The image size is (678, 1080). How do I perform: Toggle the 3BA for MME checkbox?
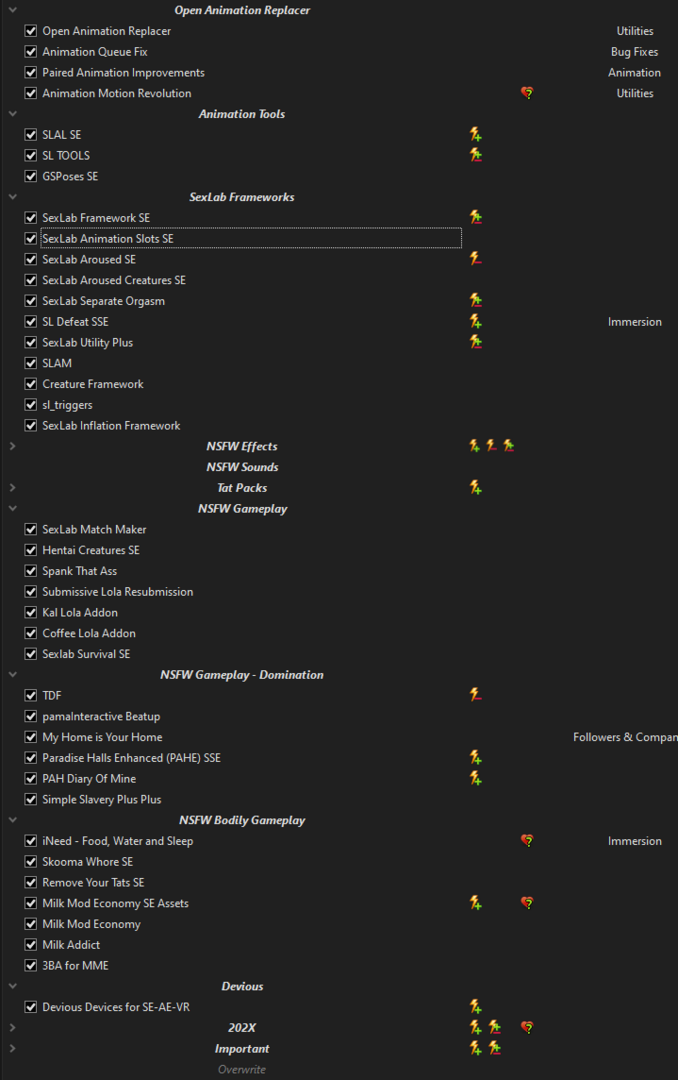click(x=31, y=965)
